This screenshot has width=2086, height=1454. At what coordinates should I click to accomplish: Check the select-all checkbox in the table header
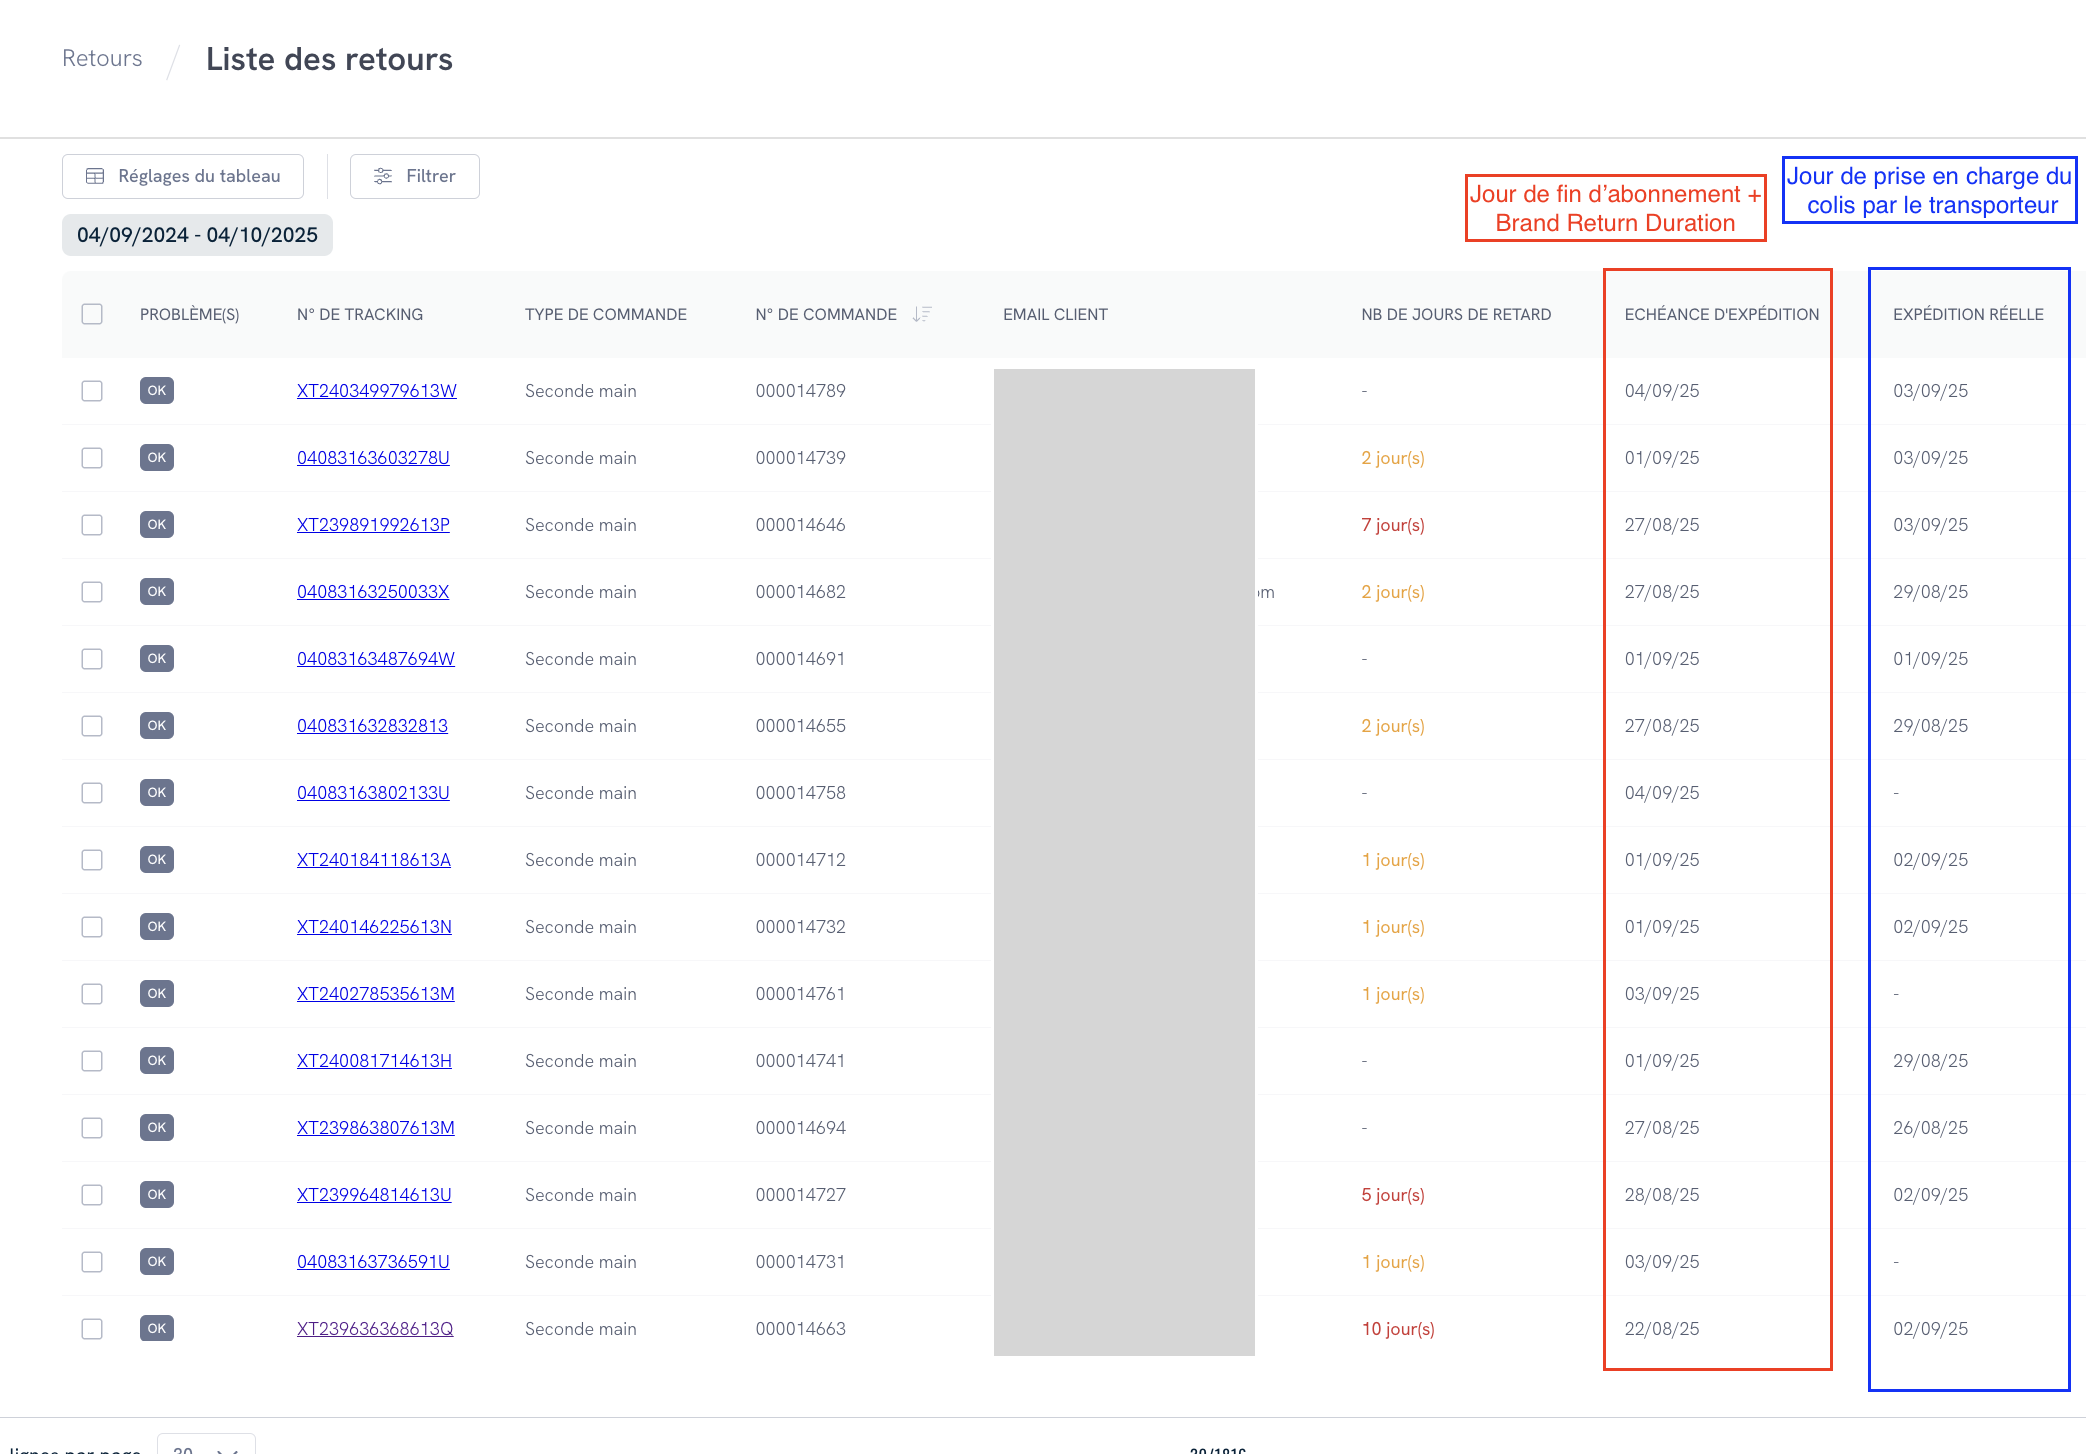[x=92, y=314]
